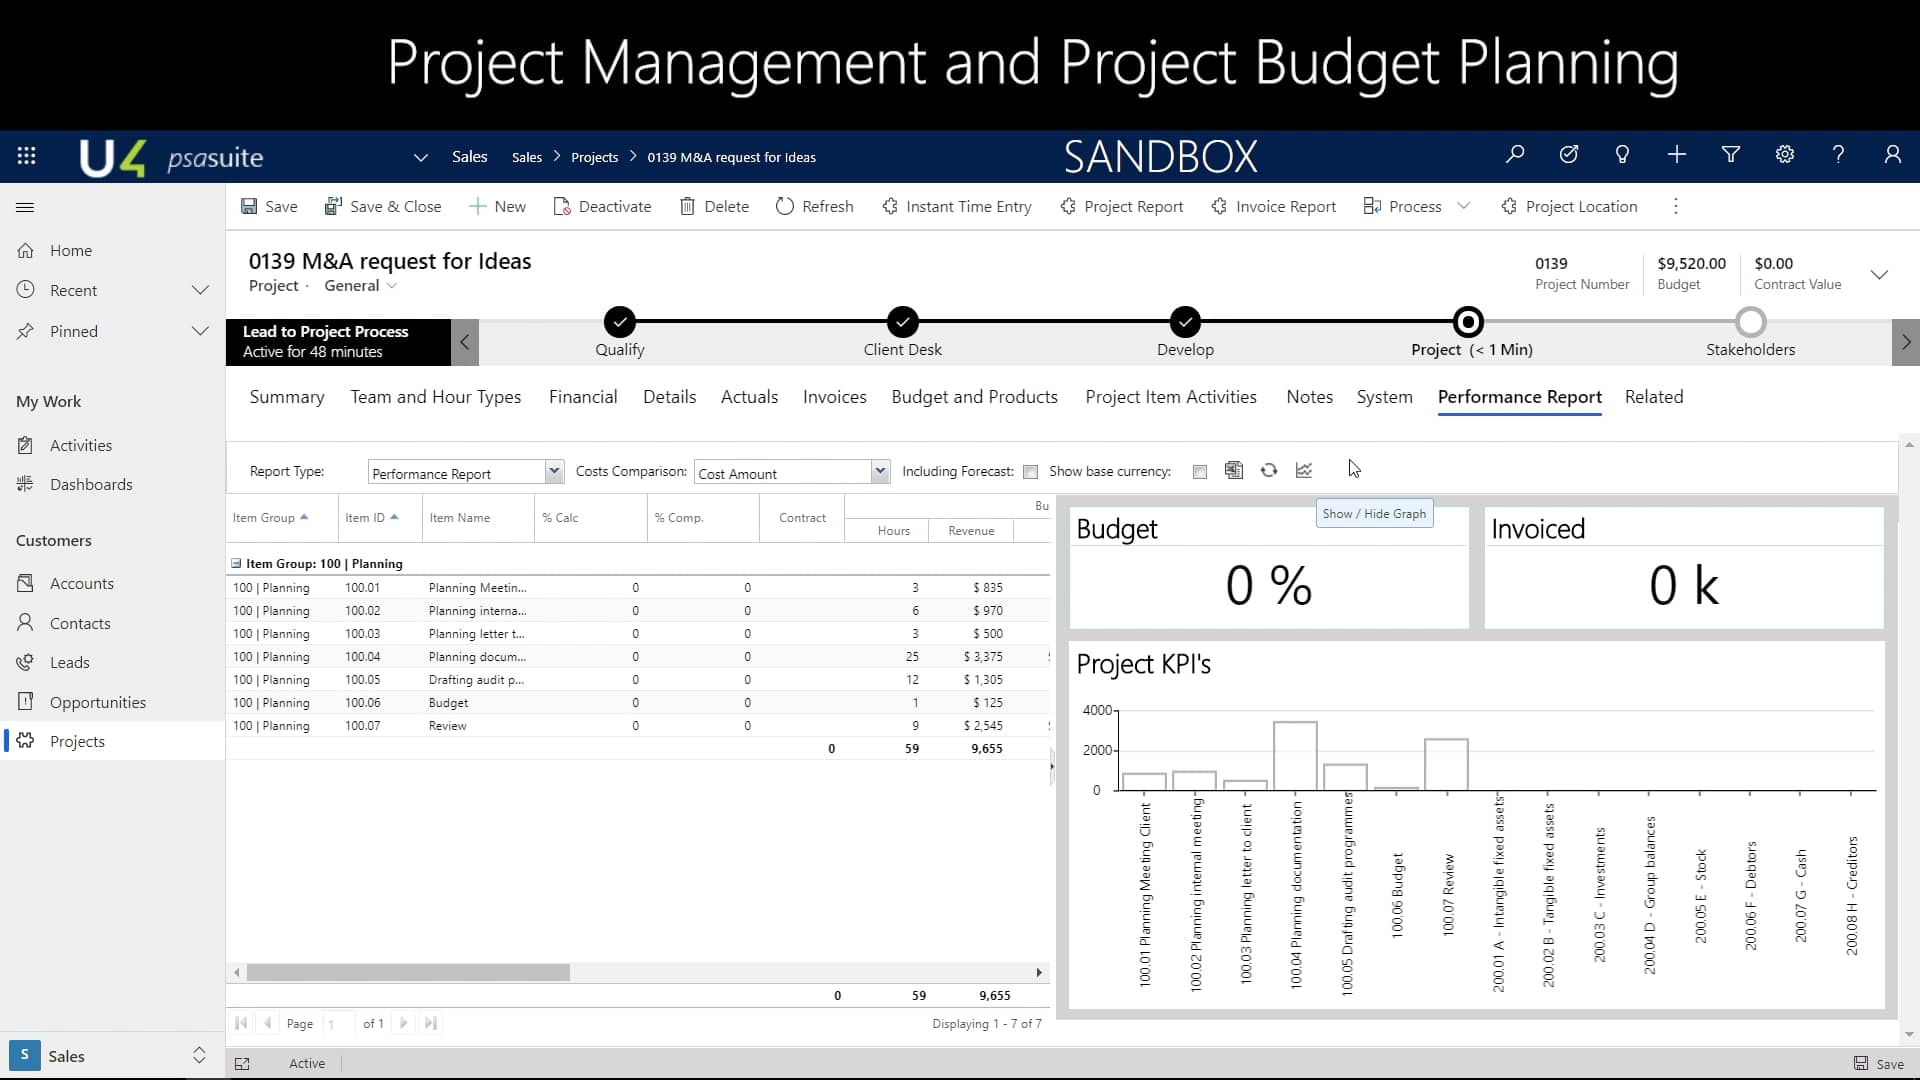Collapse Item Group: 100 | Planning
This screenshot has width=1920, height=1080.
point(237,563)
